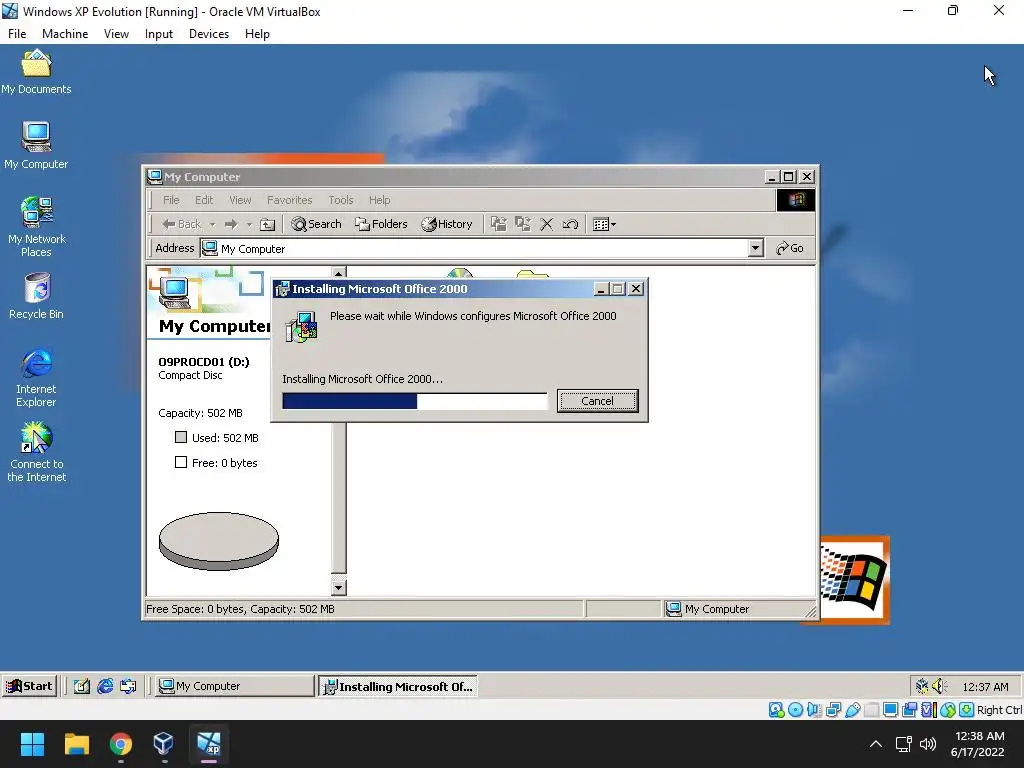Viewport: 1024px width, 768px height.
Task: Click the Forward navigation arrow
Action: pyautogui.click(x=231, y=224)
